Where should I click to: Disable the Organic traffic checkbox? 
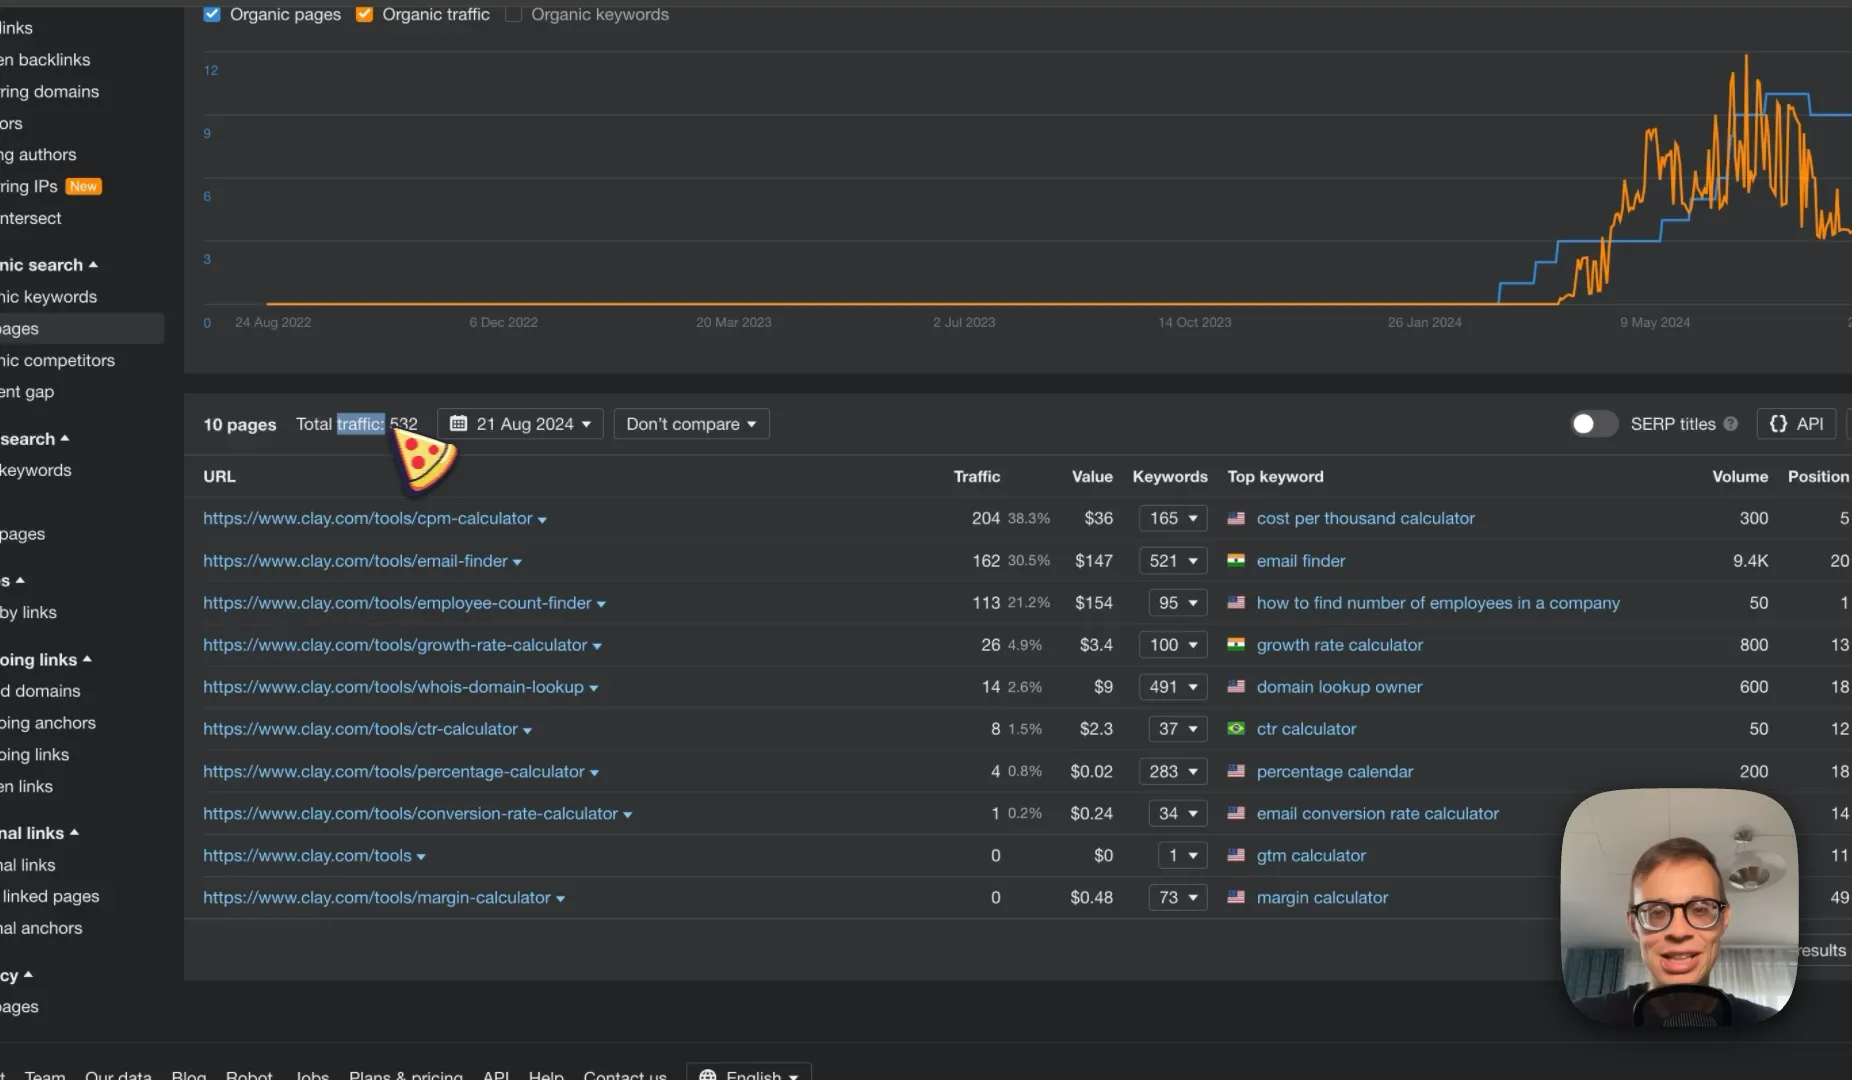[x=364, y=14]
